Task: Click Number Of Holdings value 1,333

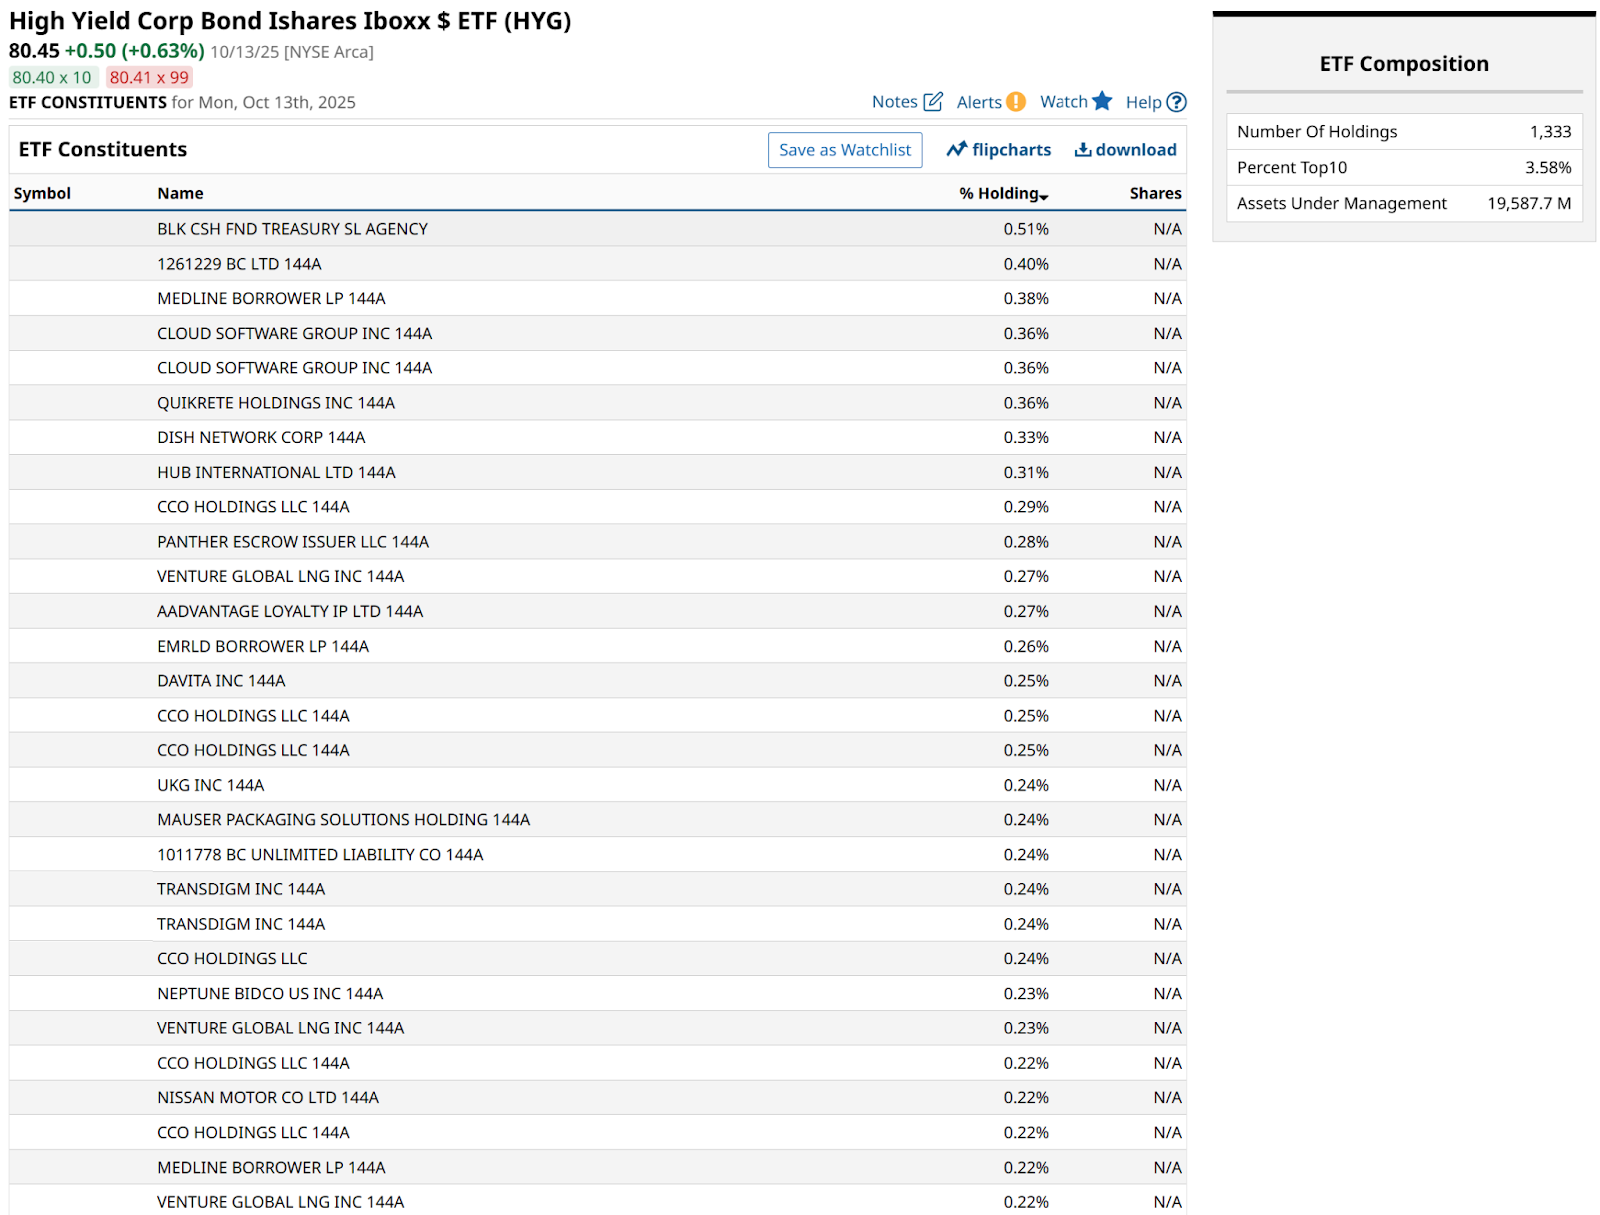Action: (1550, 132)
